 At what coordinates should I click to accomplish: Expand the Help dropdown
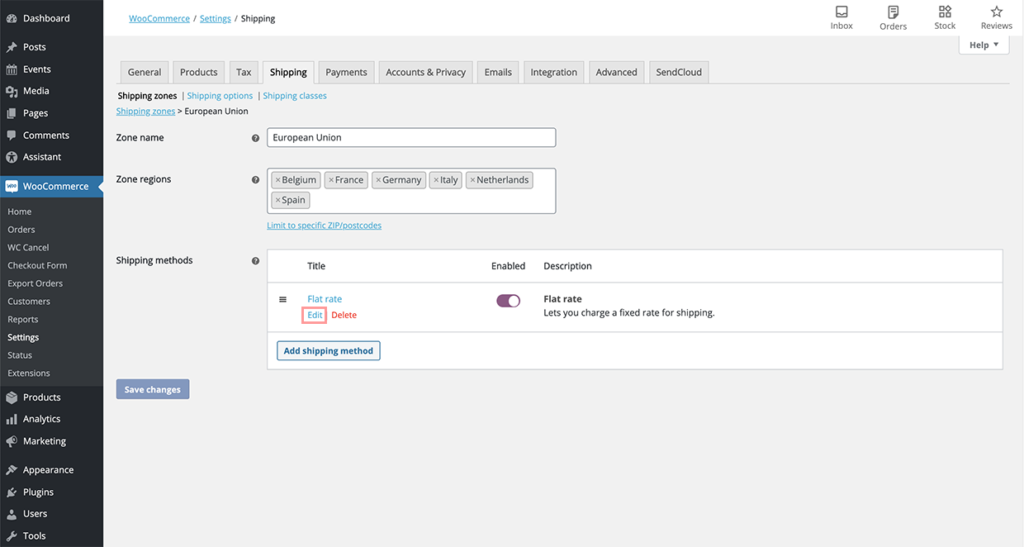pos(984,45)
